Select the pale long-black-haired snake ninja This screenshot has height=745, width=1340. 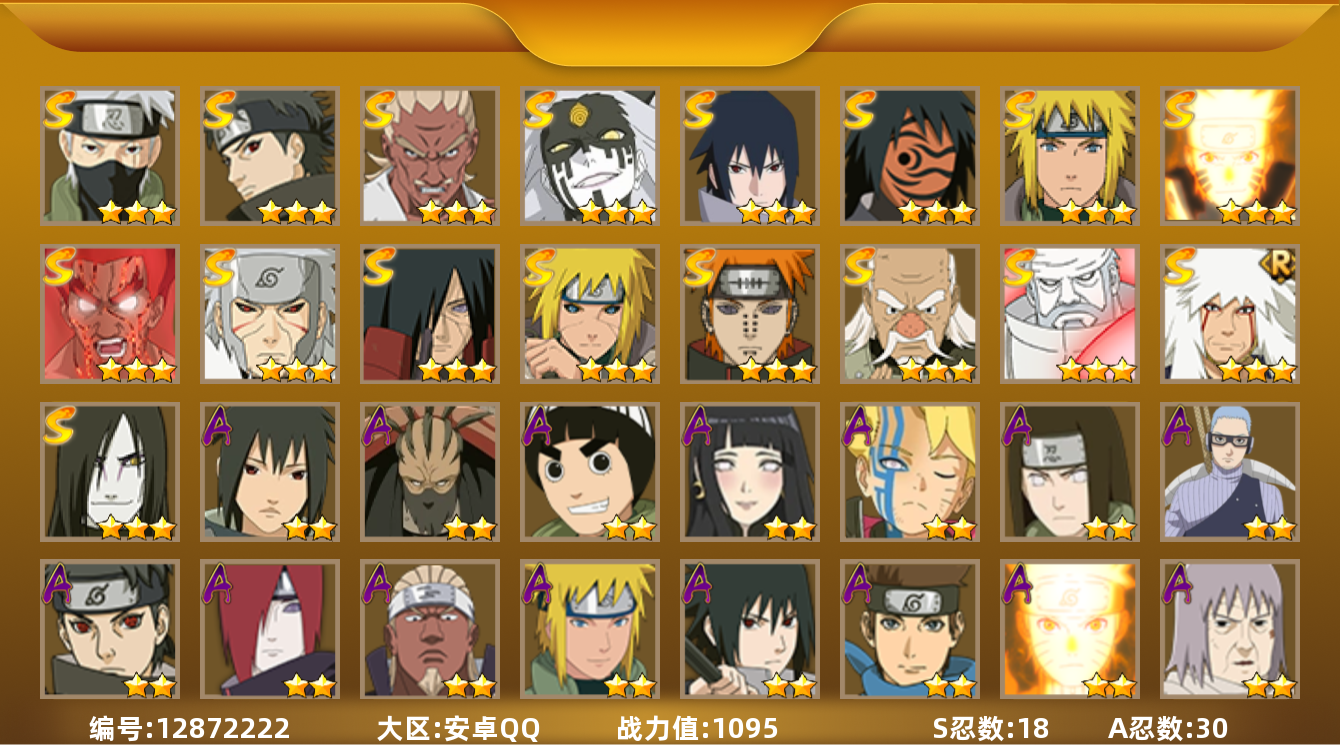(x=109, y=471)
